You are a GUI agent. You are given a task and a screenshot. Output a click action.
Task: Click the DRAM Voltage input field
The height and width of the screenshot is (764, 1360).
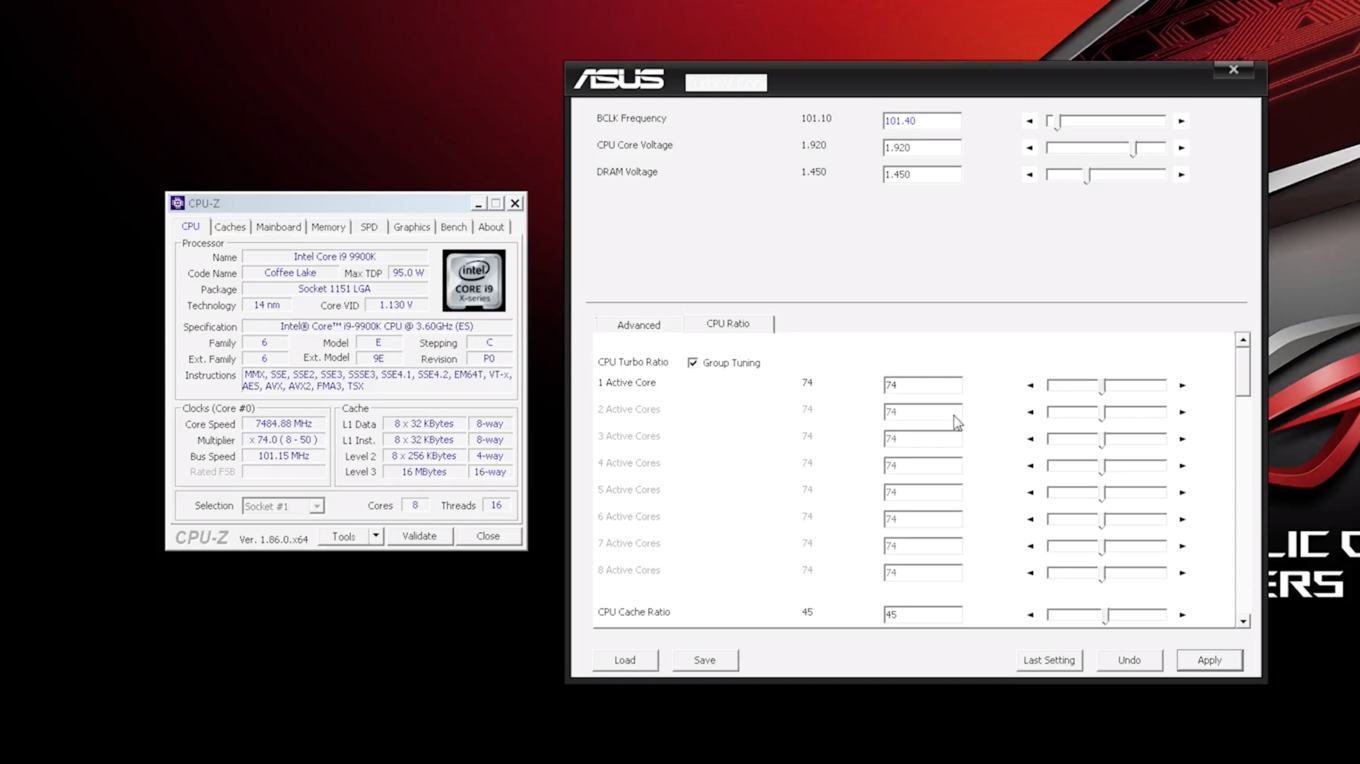tap(922, 175)
